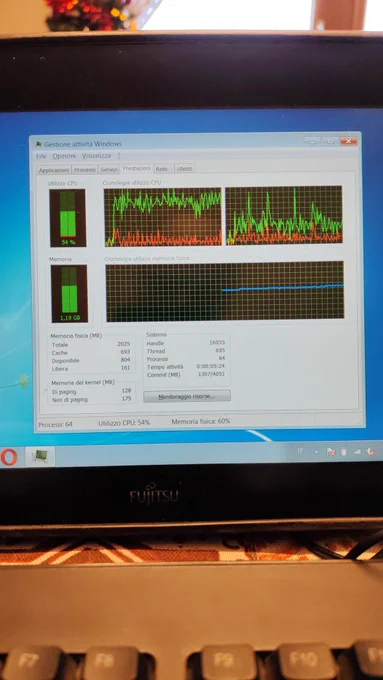Click the Cache value 693
This screenshot has height=680, width=383.
click(125, 352)
